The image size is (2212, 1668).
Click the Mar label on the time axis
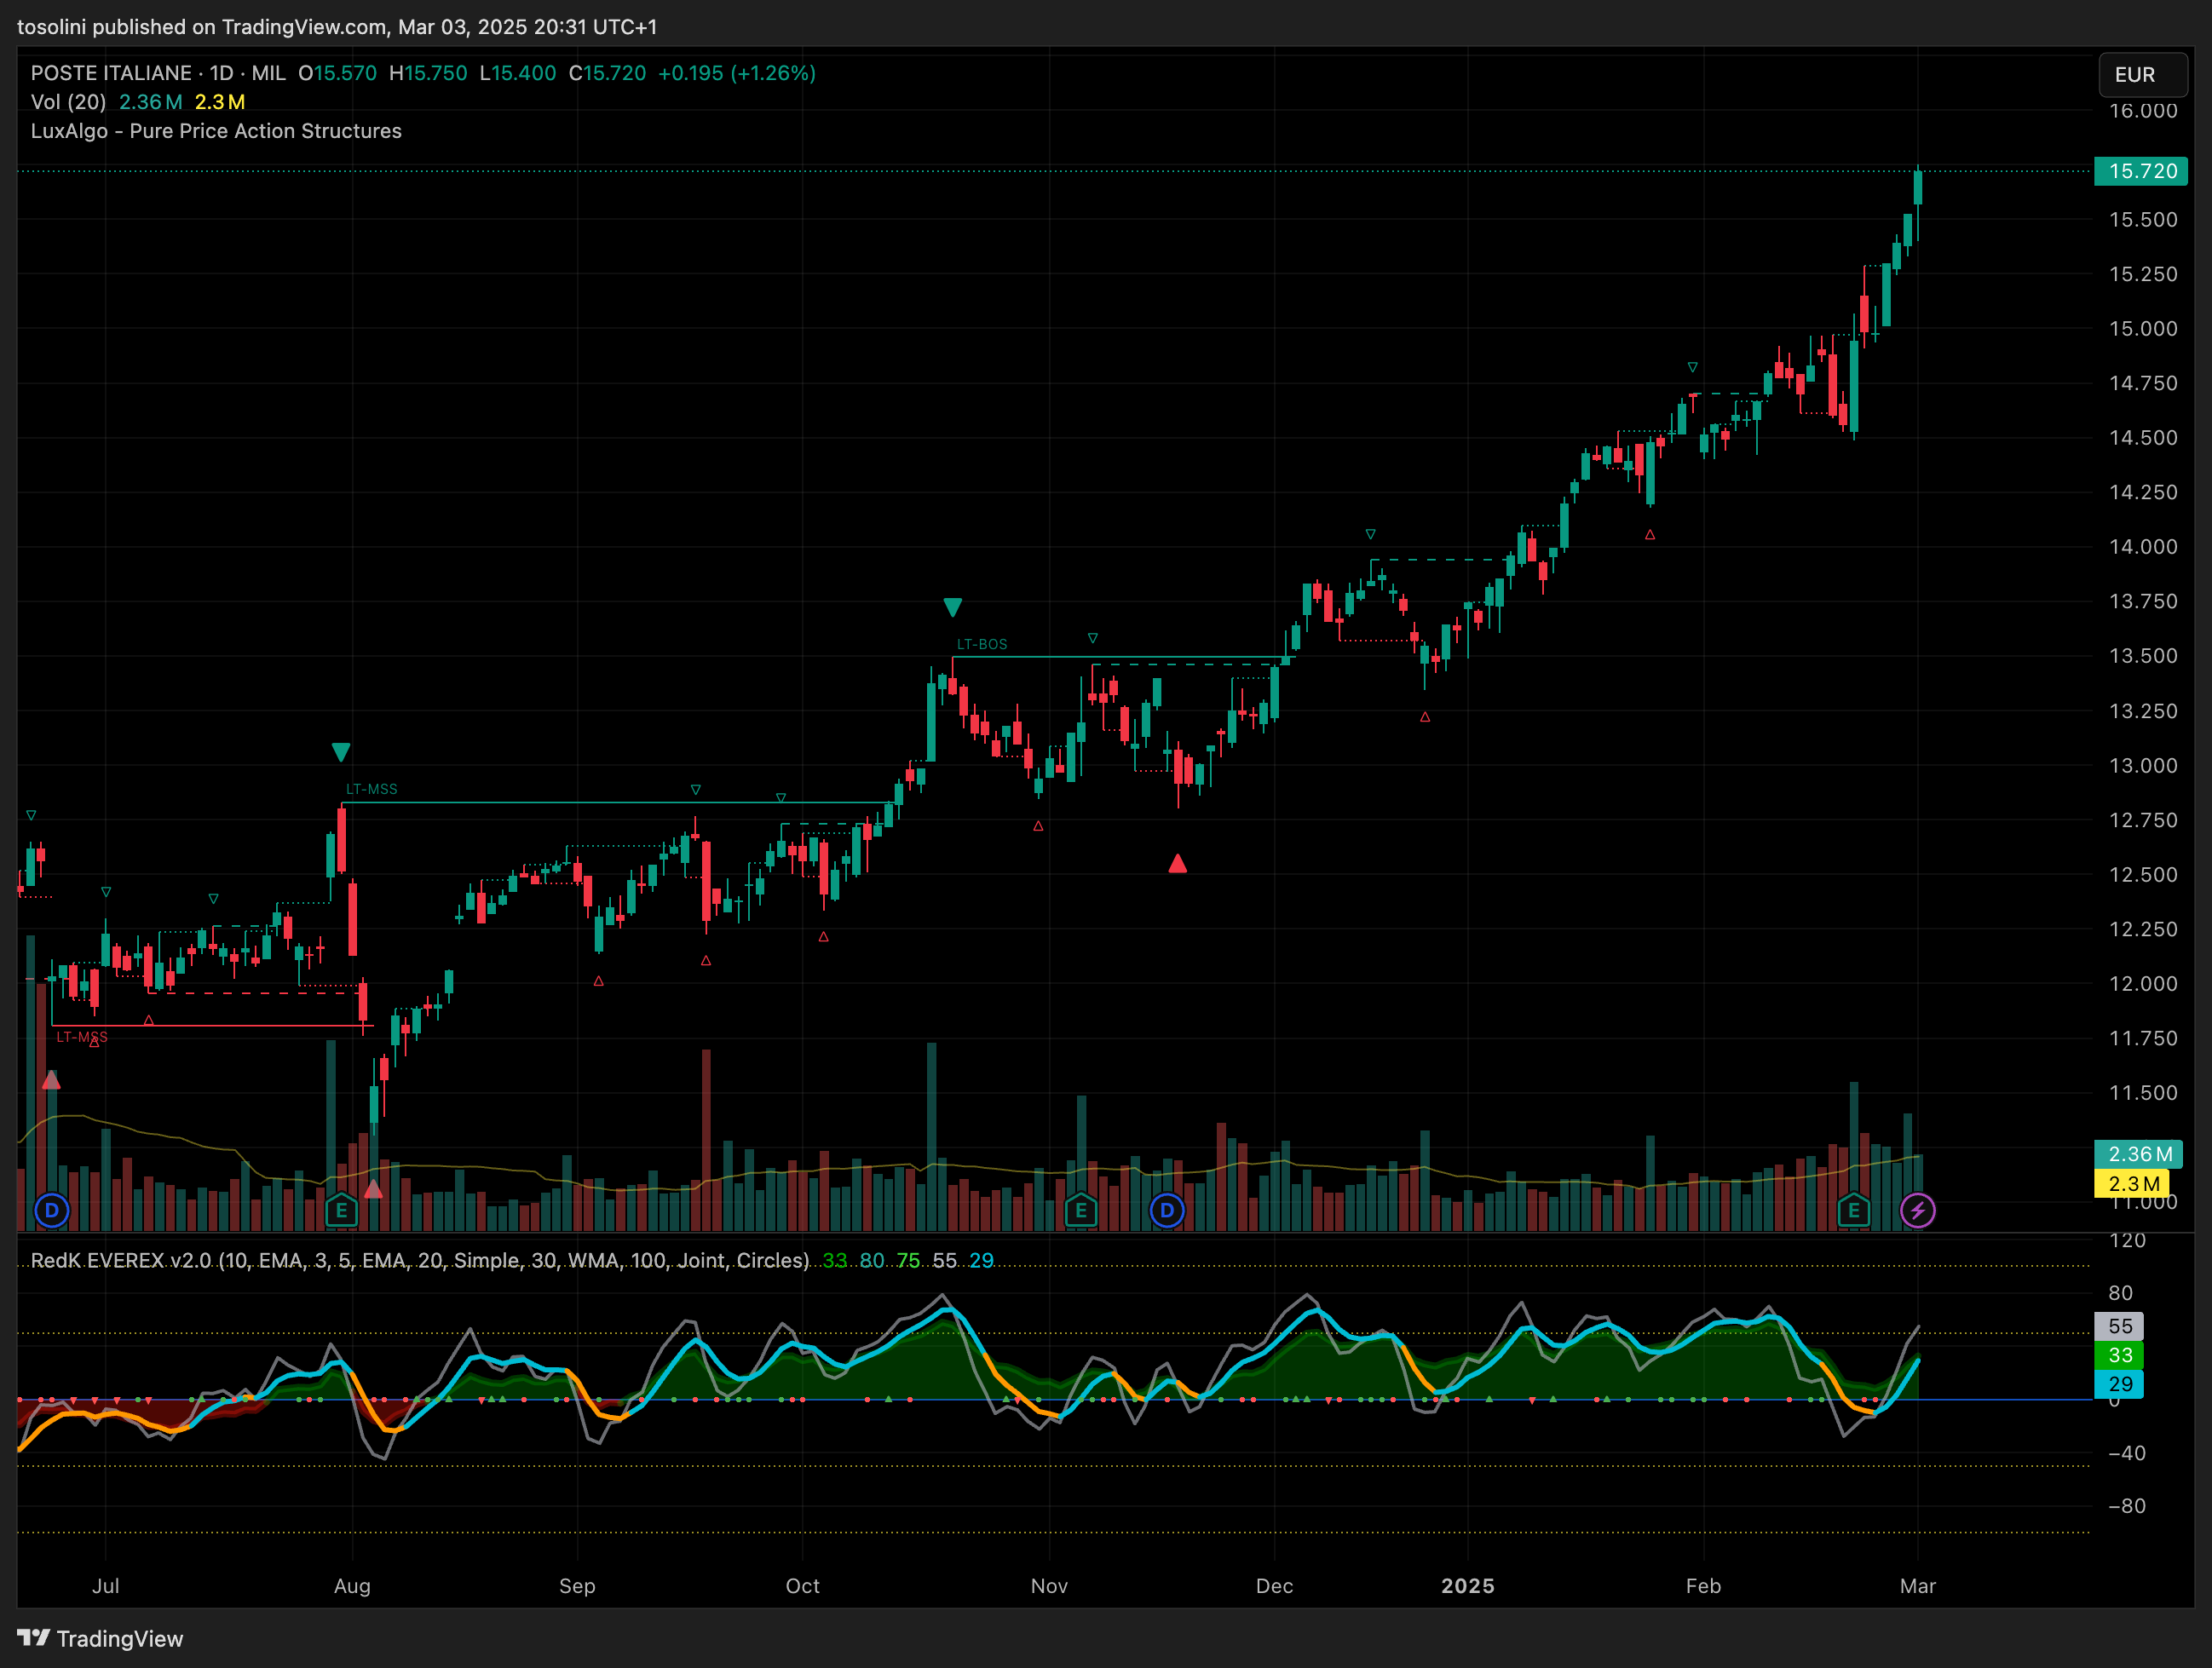coord(1917,1586)
